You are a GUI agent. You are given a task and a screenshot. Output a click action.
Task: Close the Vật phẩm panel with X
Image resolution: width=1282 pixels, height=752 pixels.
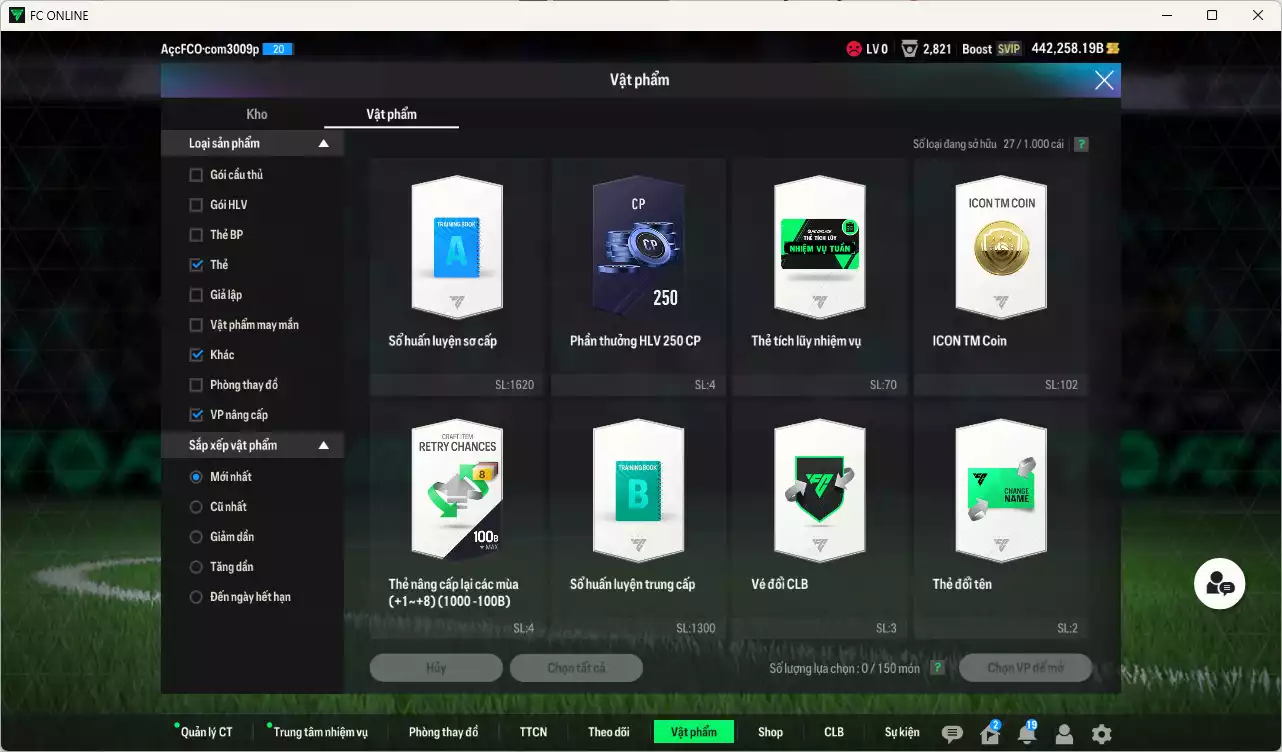point(1104,80)
